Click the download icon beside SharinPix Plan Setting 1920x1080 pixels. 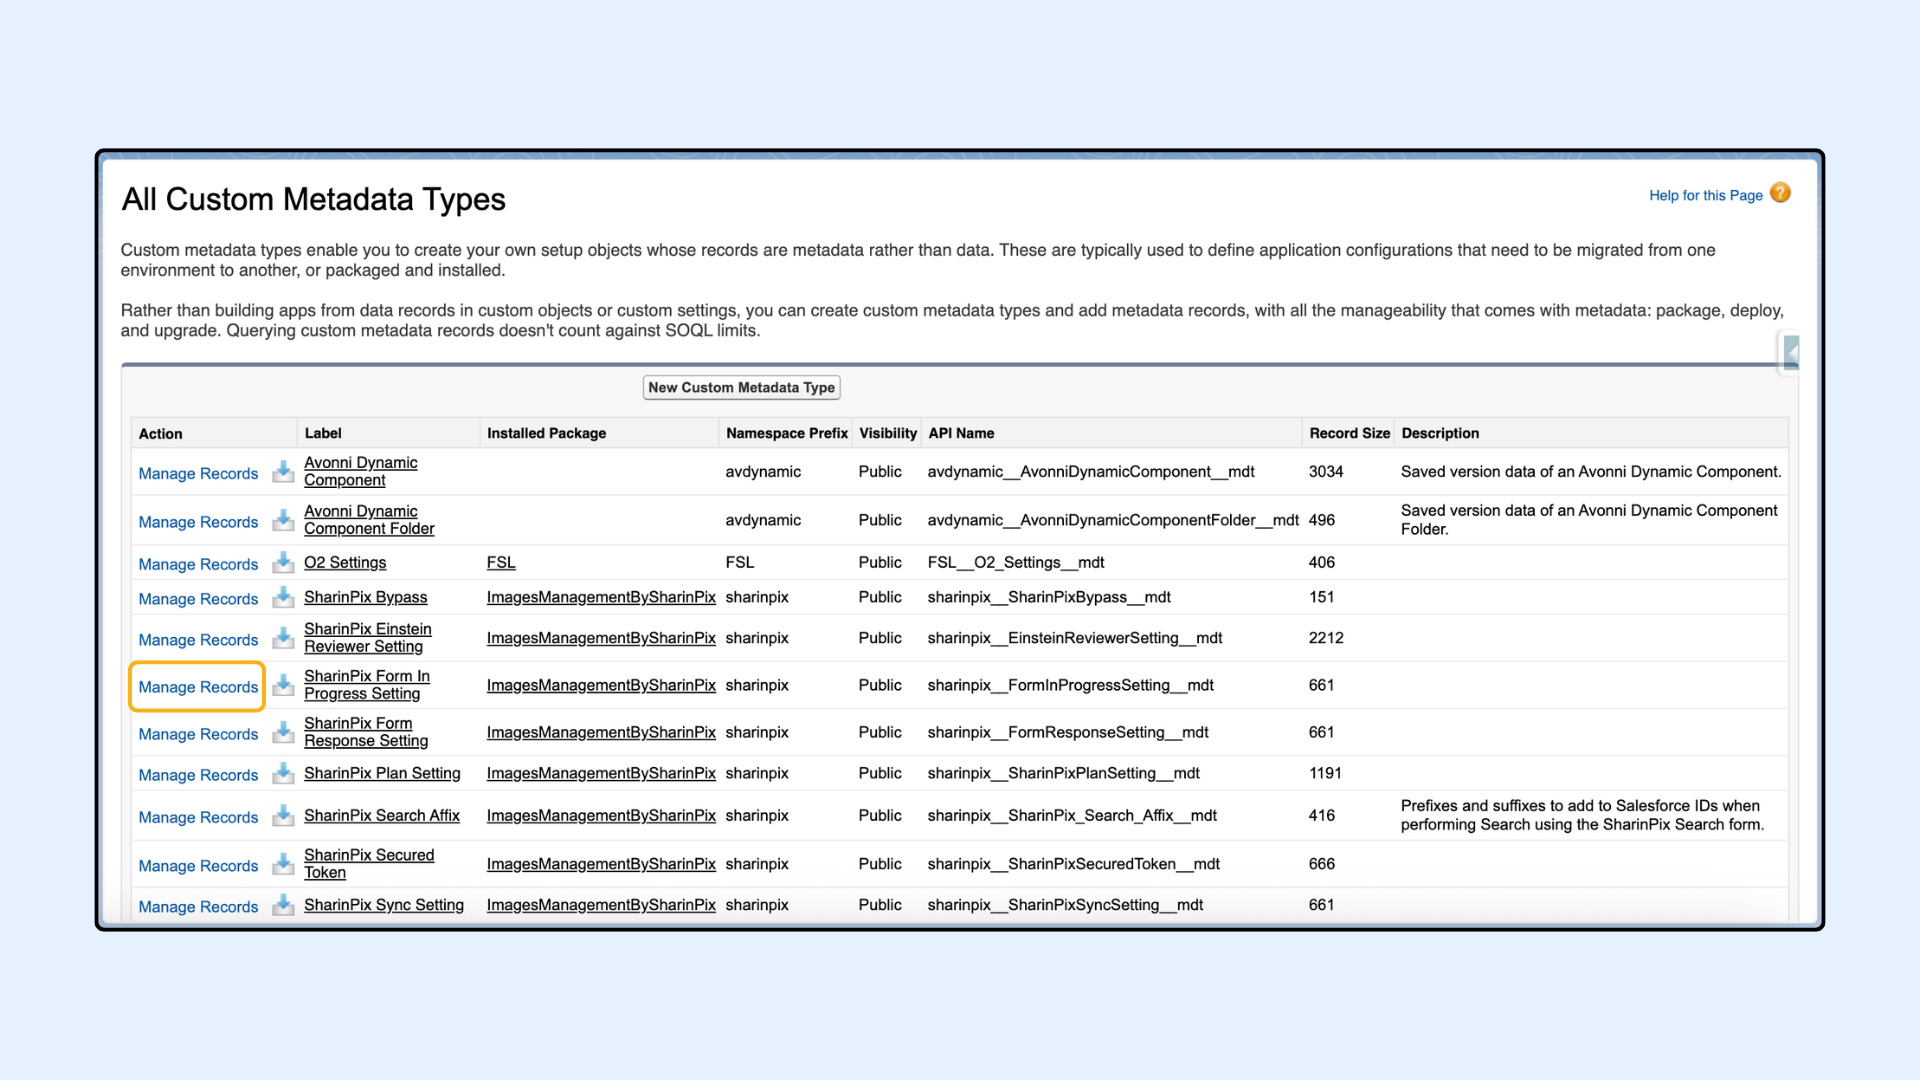[283, 773]
